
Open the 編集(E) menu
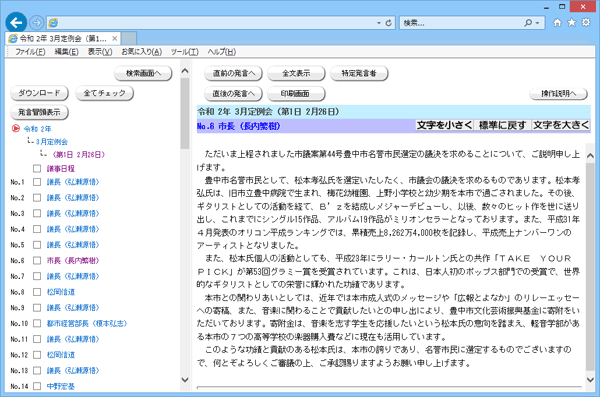(66, 52)
